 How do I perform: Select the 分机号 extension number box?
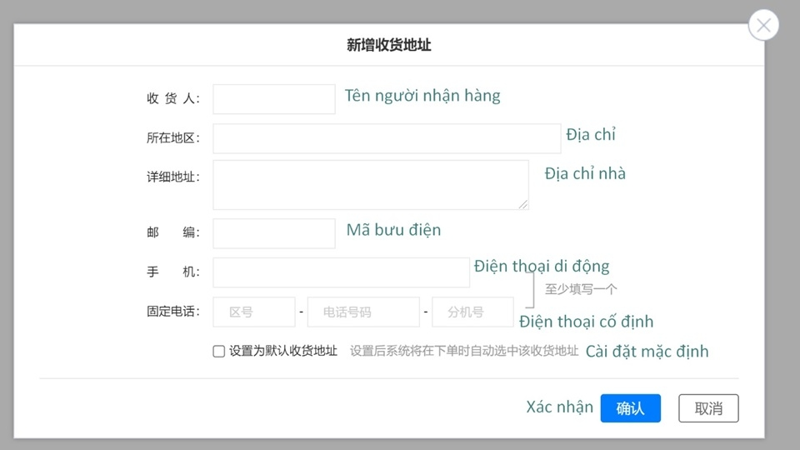(472, 312)
